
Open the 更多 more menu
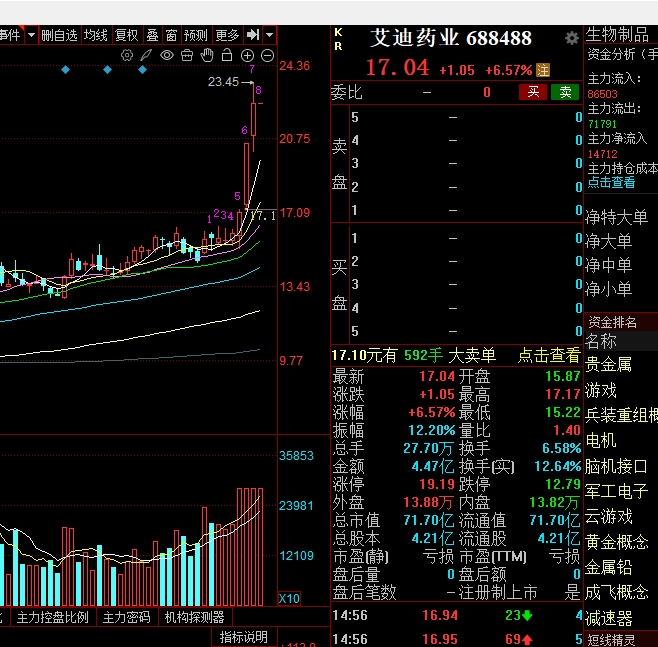coord(227,35)
